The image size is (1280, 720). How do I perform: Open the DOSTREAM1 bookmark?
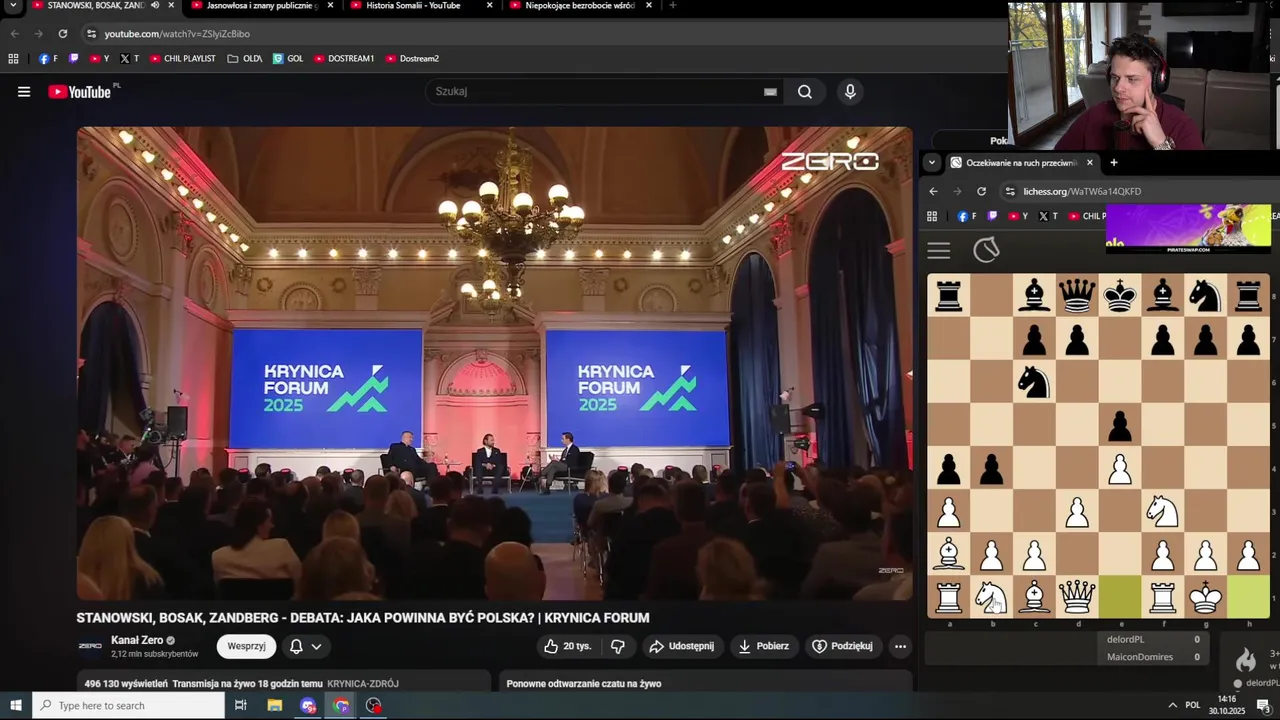344,59
